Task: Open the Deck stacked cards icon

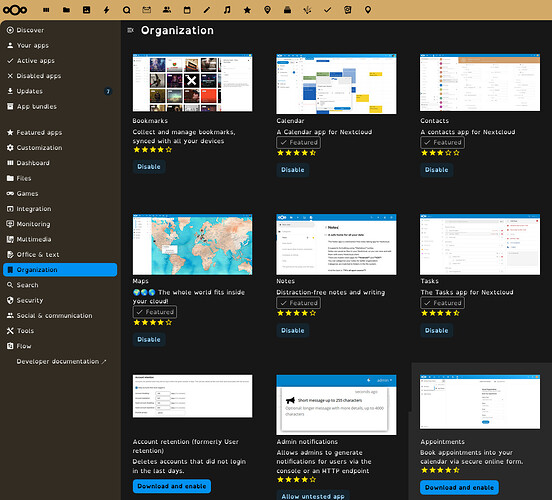Action: [287, 10]
